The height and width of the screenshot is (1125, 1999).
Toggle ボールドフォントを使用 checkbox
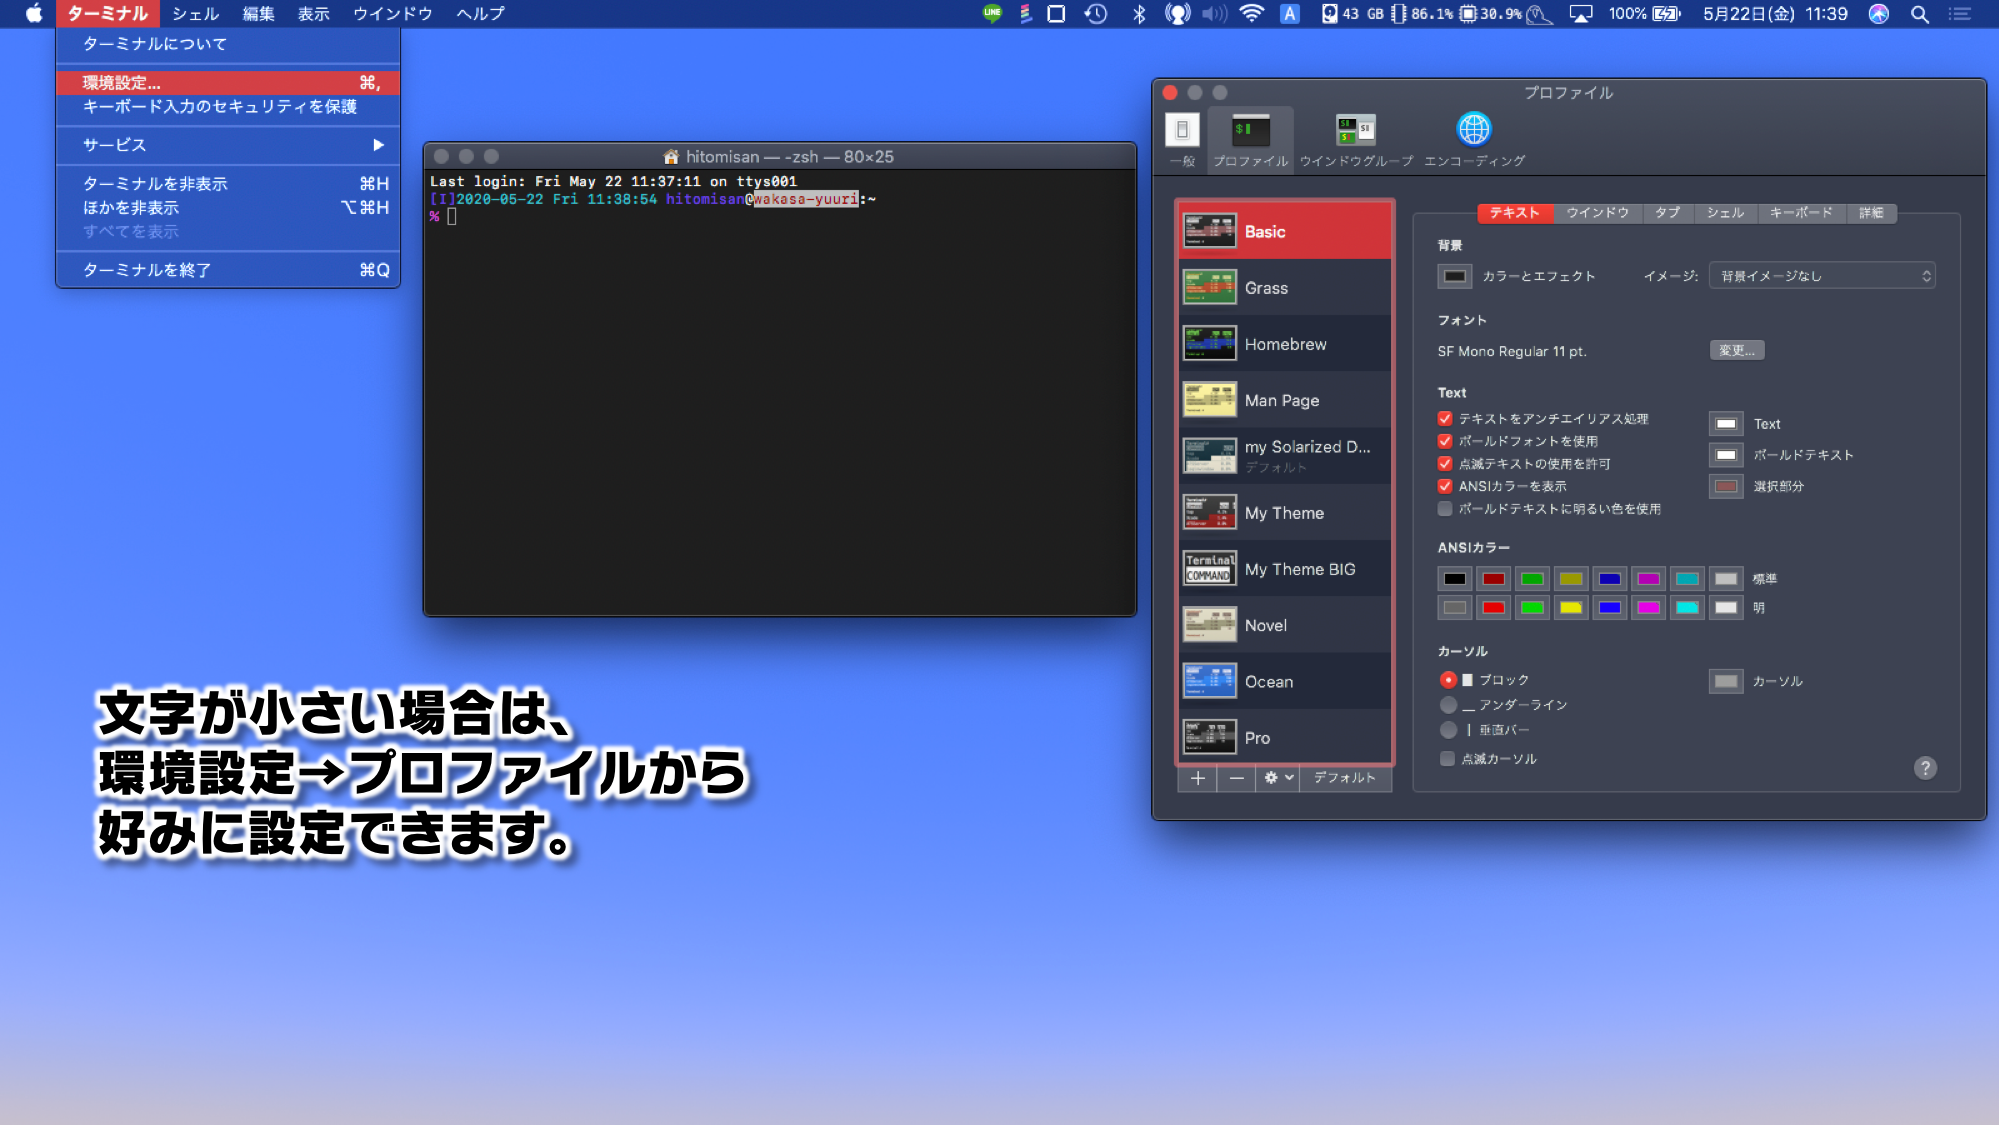[1445, 441]
